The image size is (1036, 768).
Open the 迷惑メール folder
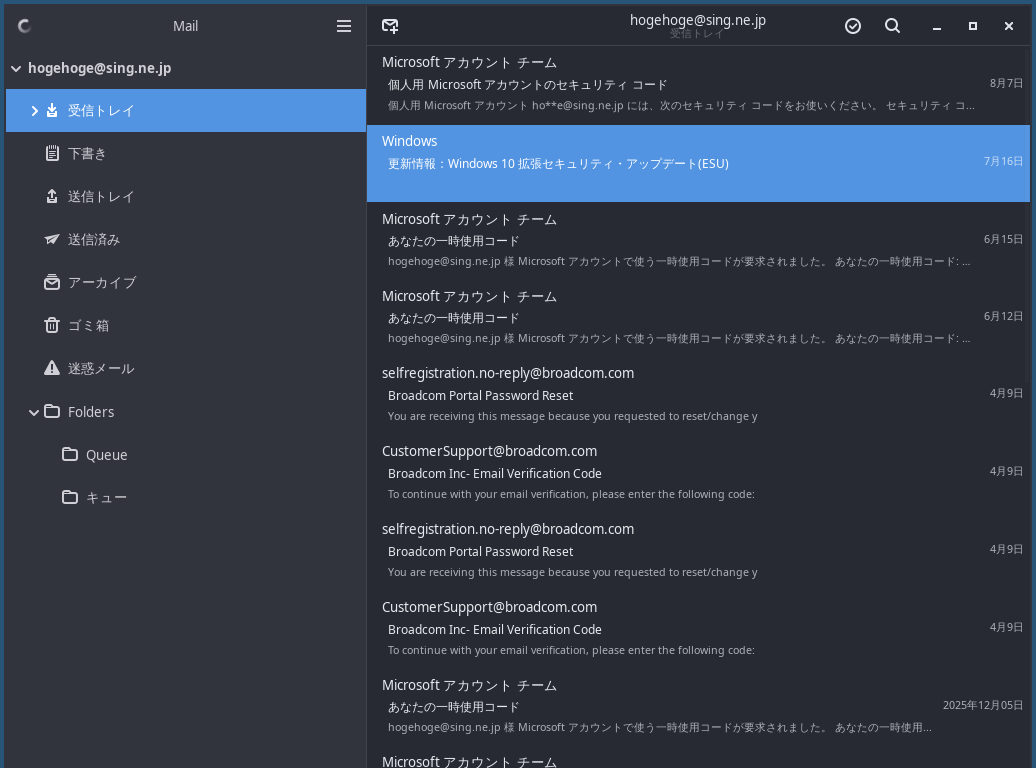186,368
